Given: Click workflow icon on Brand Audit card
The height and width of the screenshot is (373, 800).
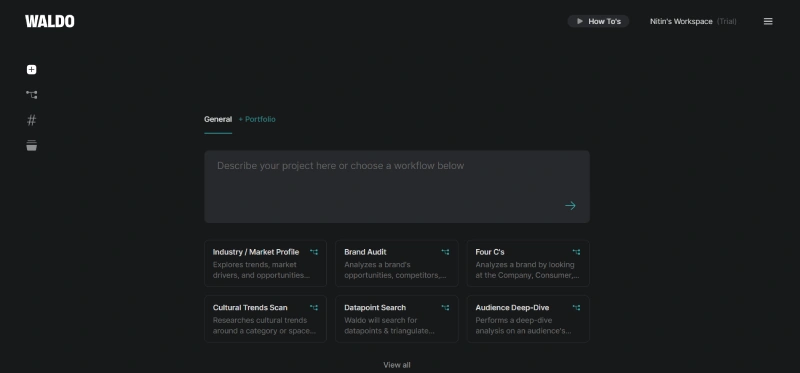Looking at the screenshot, I should (445, 252).
